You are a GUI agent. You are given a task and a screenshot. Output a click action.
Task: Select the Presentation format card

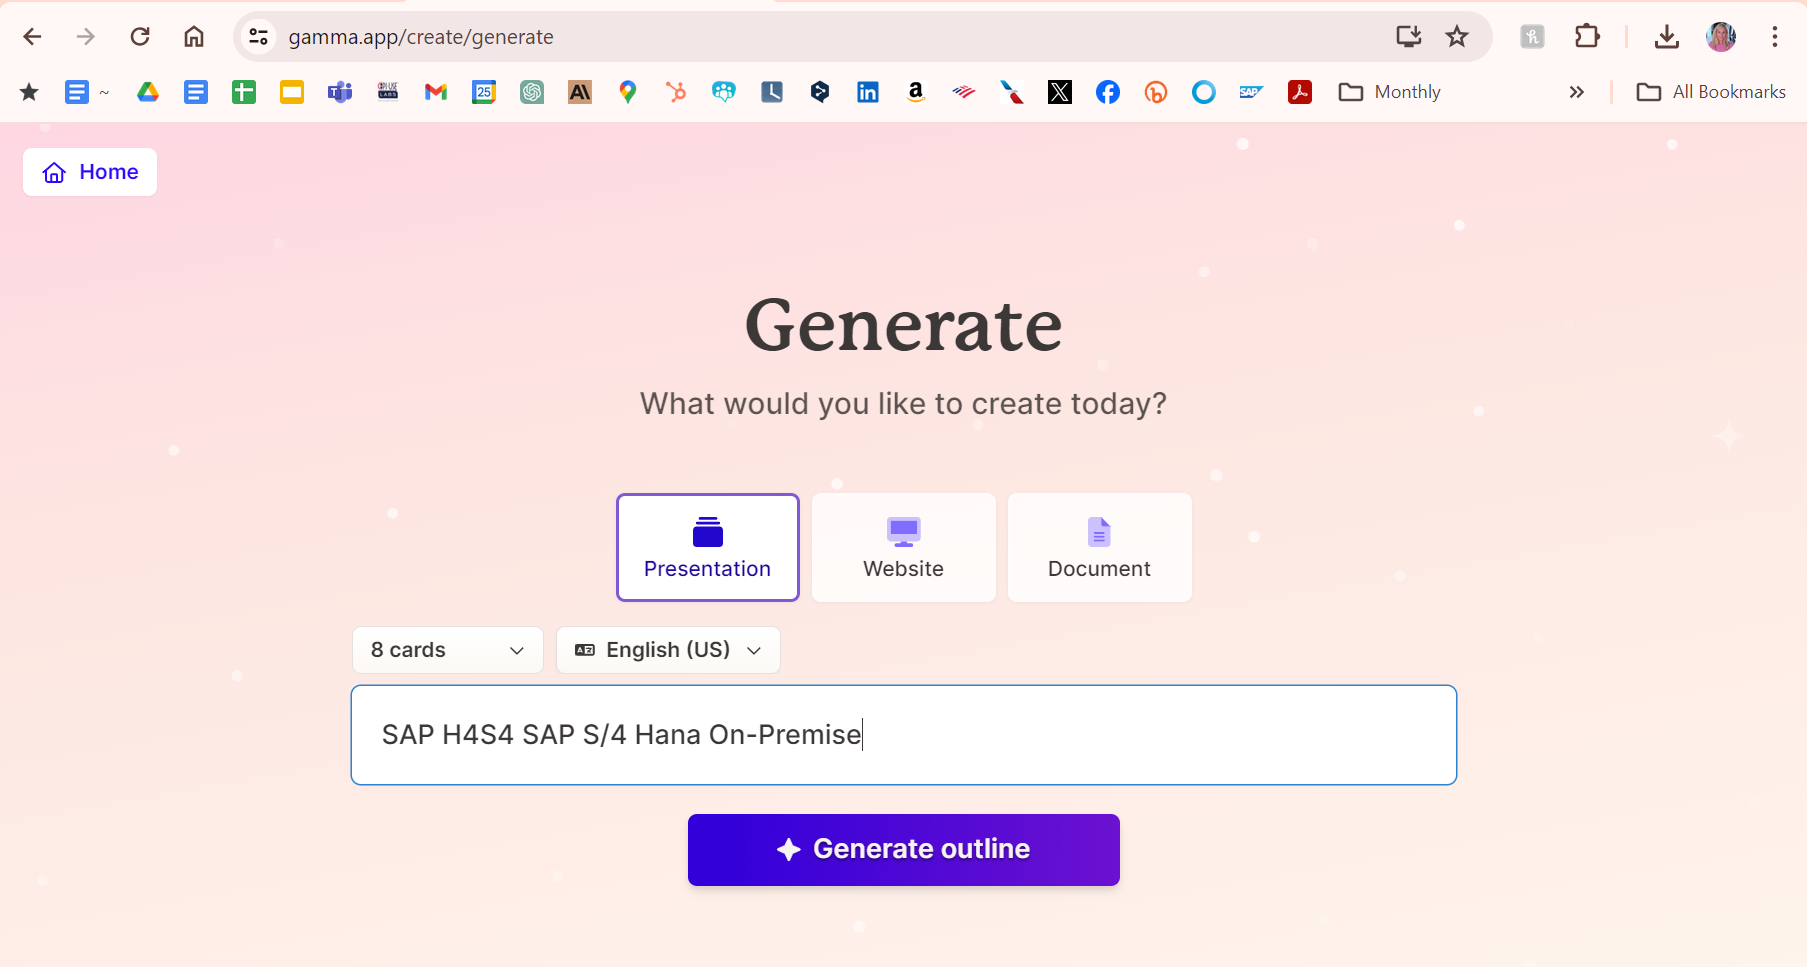pos(707,547)
